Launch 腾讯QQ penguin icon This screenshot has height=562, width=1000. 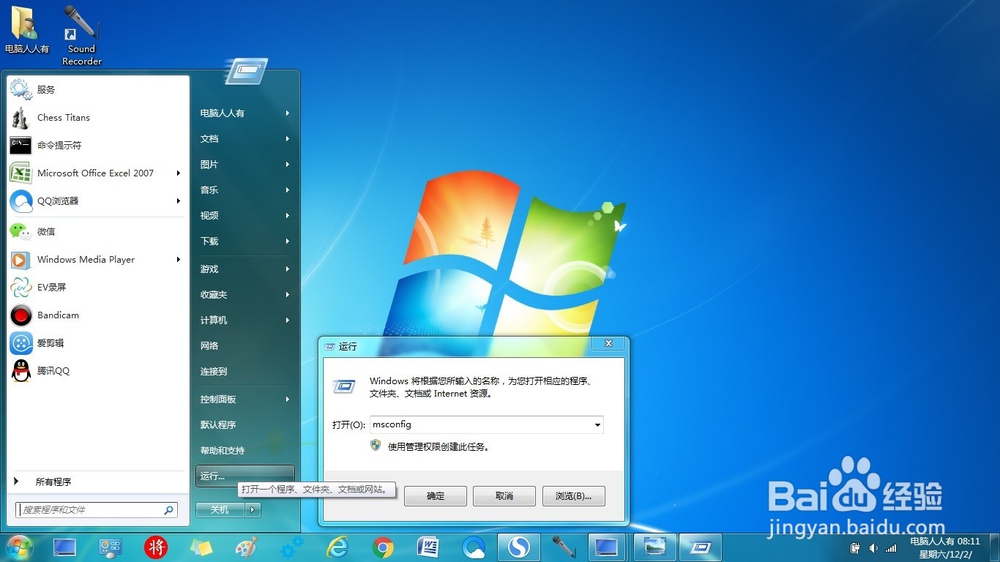coord(21,371)
